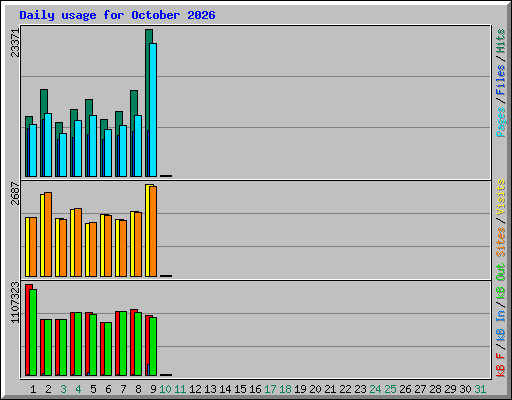
Task: Click day 12 on the axis
Action: 195,389
